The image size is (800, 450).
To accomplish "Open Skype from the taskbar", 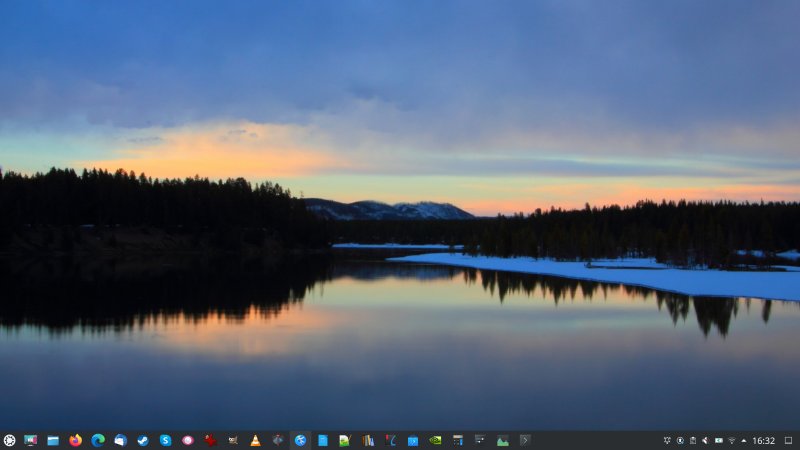I will [165, 440].
